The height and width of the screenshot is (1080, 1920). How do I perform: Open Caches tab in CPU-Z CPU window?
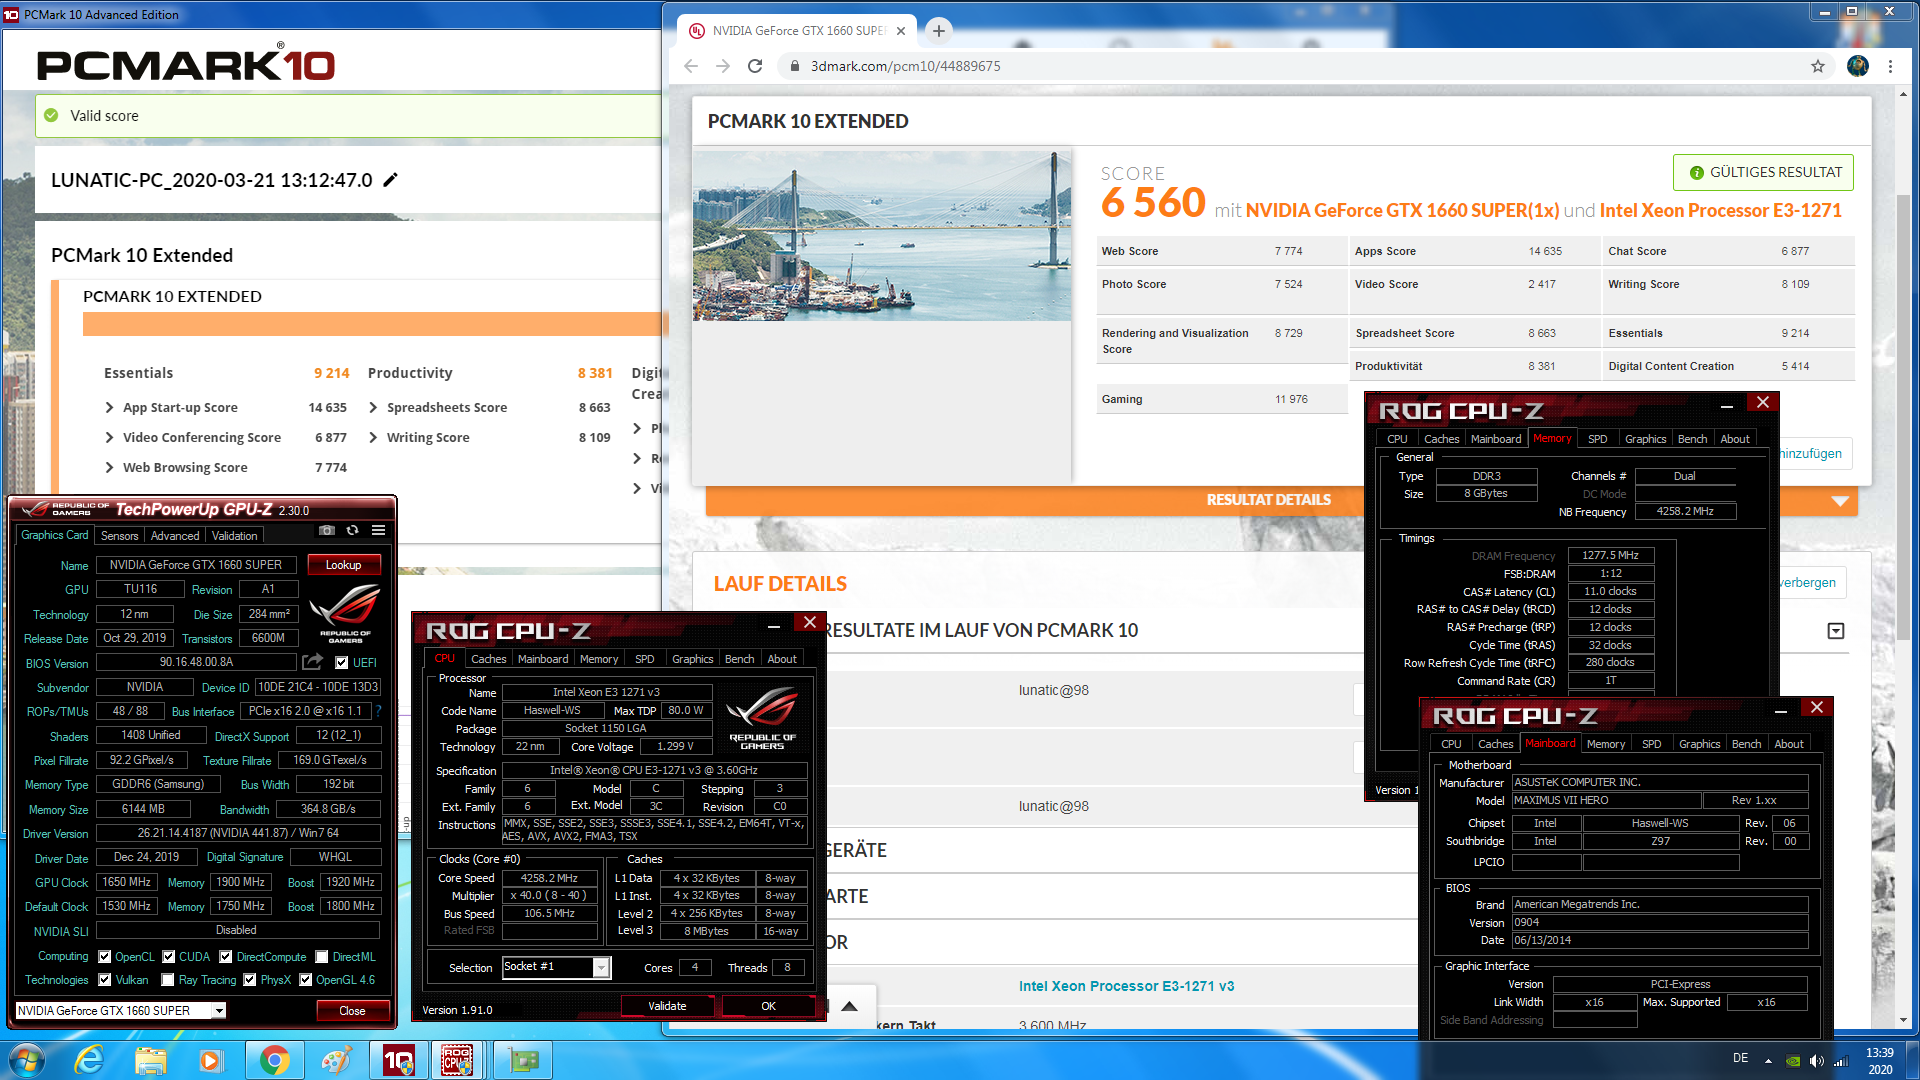(489, 659)
